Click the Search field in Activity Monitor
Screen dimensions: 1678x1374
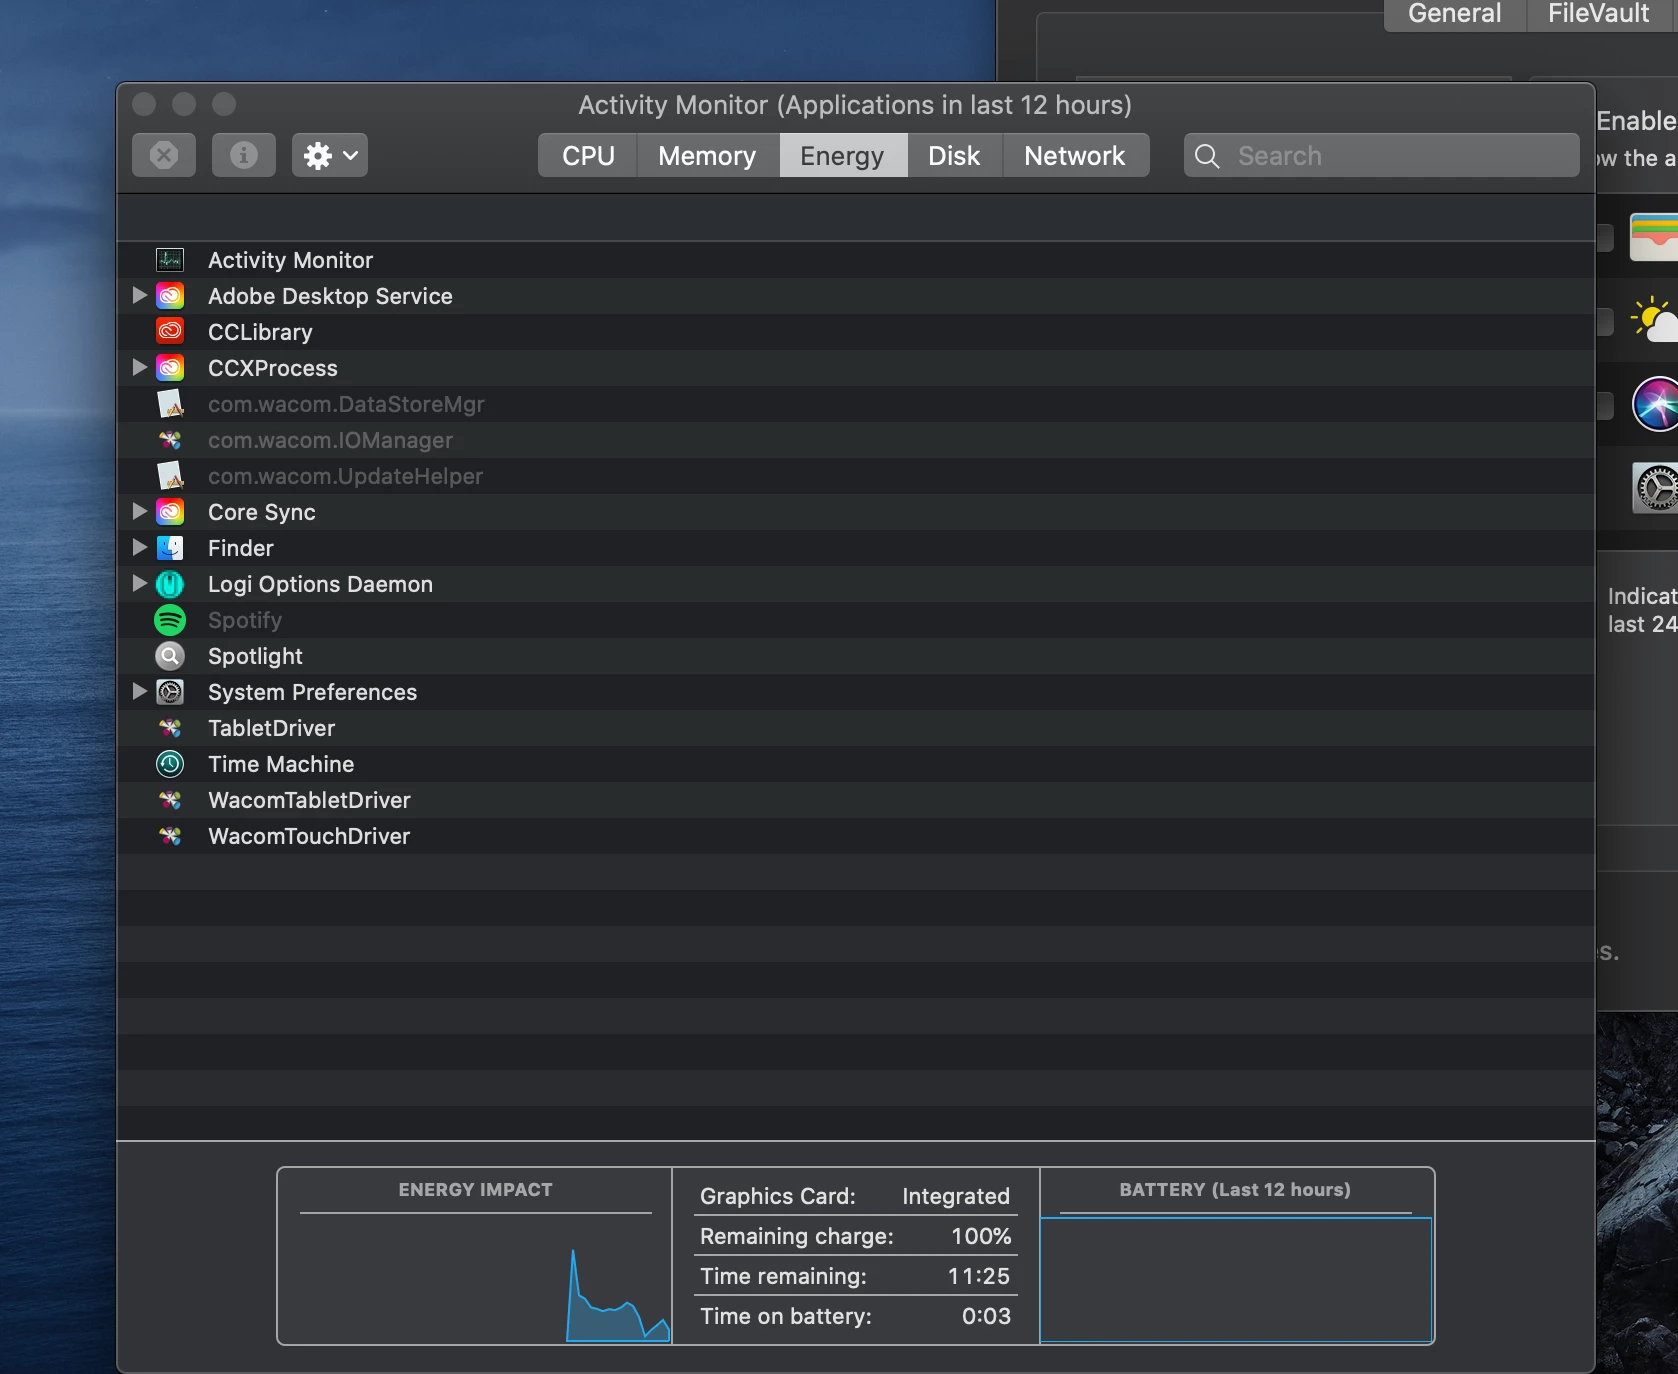point(1381,156)
